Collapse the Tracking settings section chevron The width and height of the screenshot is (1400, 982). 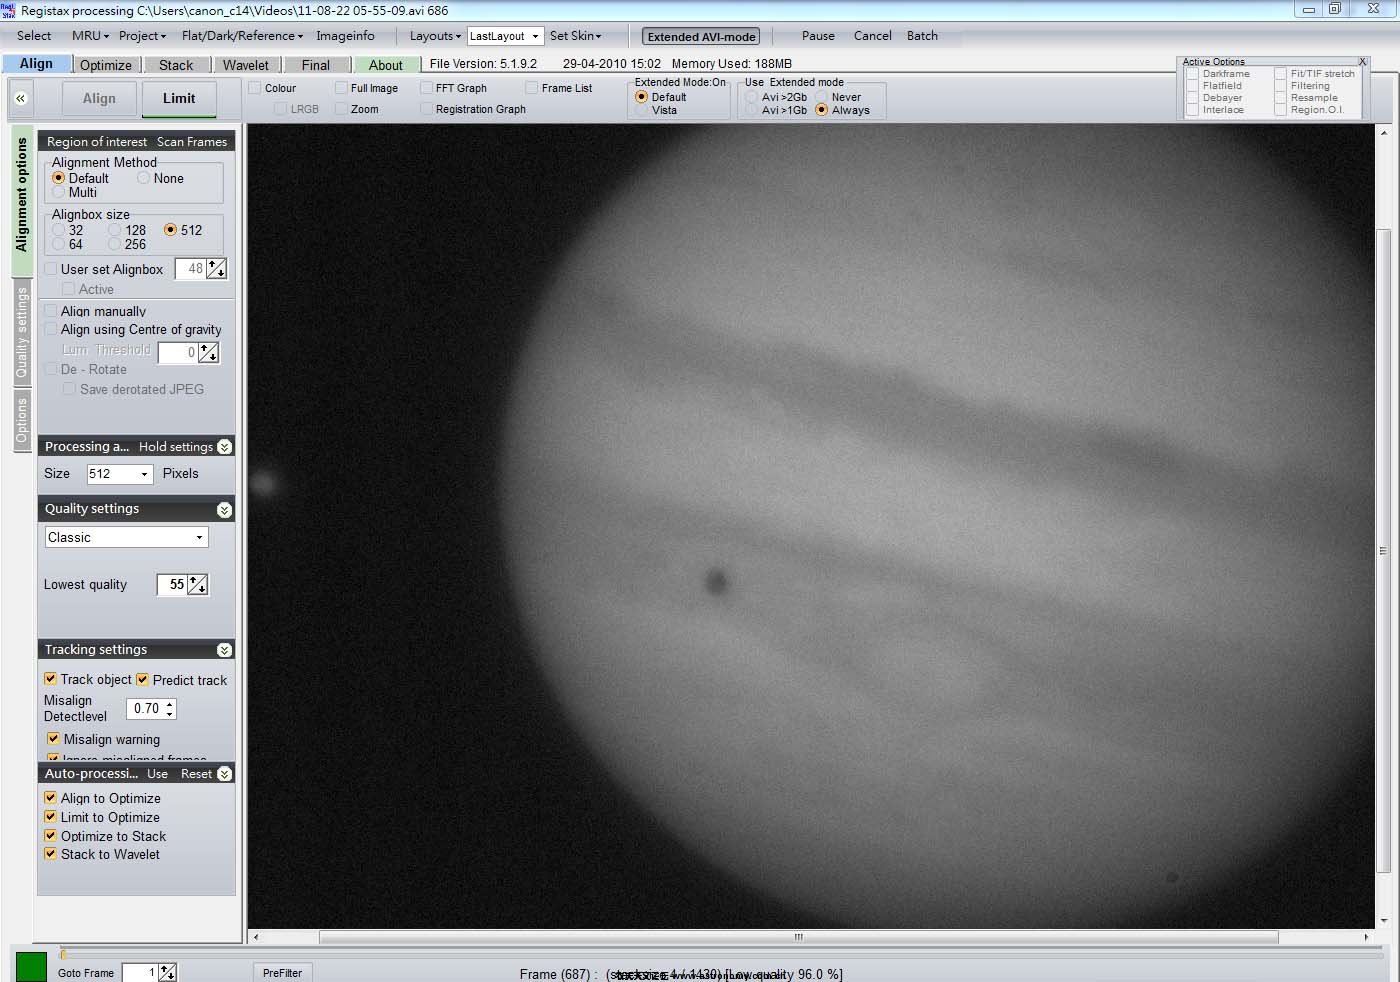click(x=224, y=650)
